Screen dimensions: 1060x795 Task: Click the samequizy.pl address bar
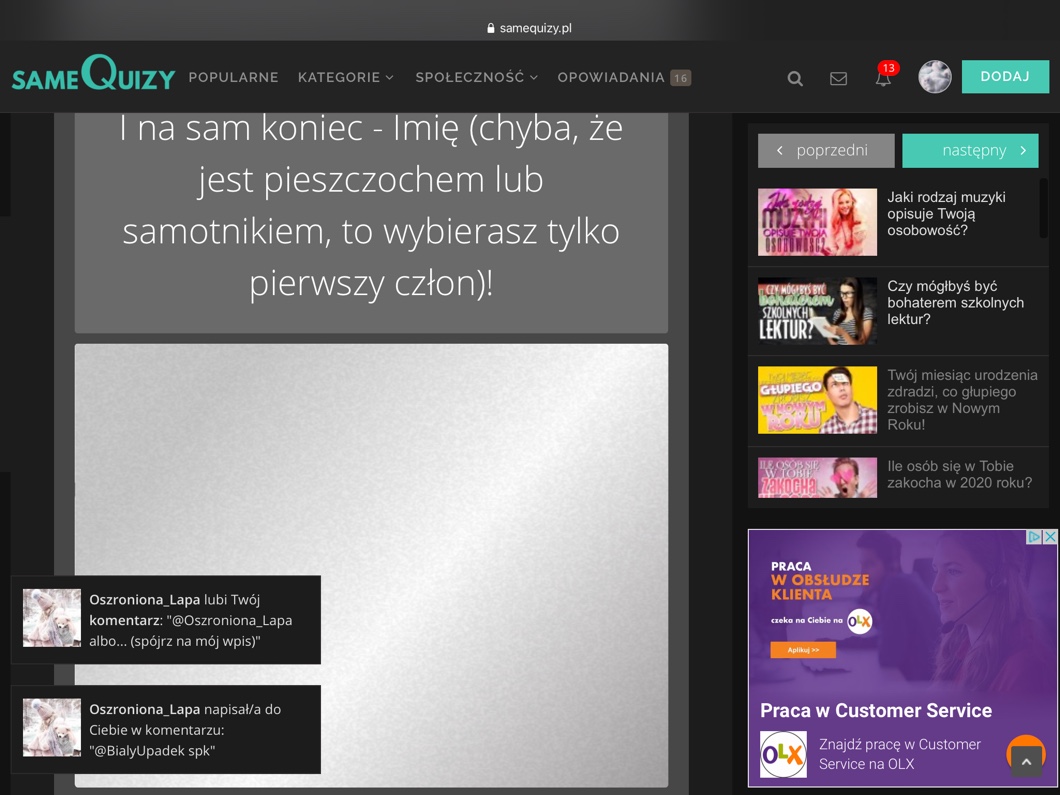(530, 28)
